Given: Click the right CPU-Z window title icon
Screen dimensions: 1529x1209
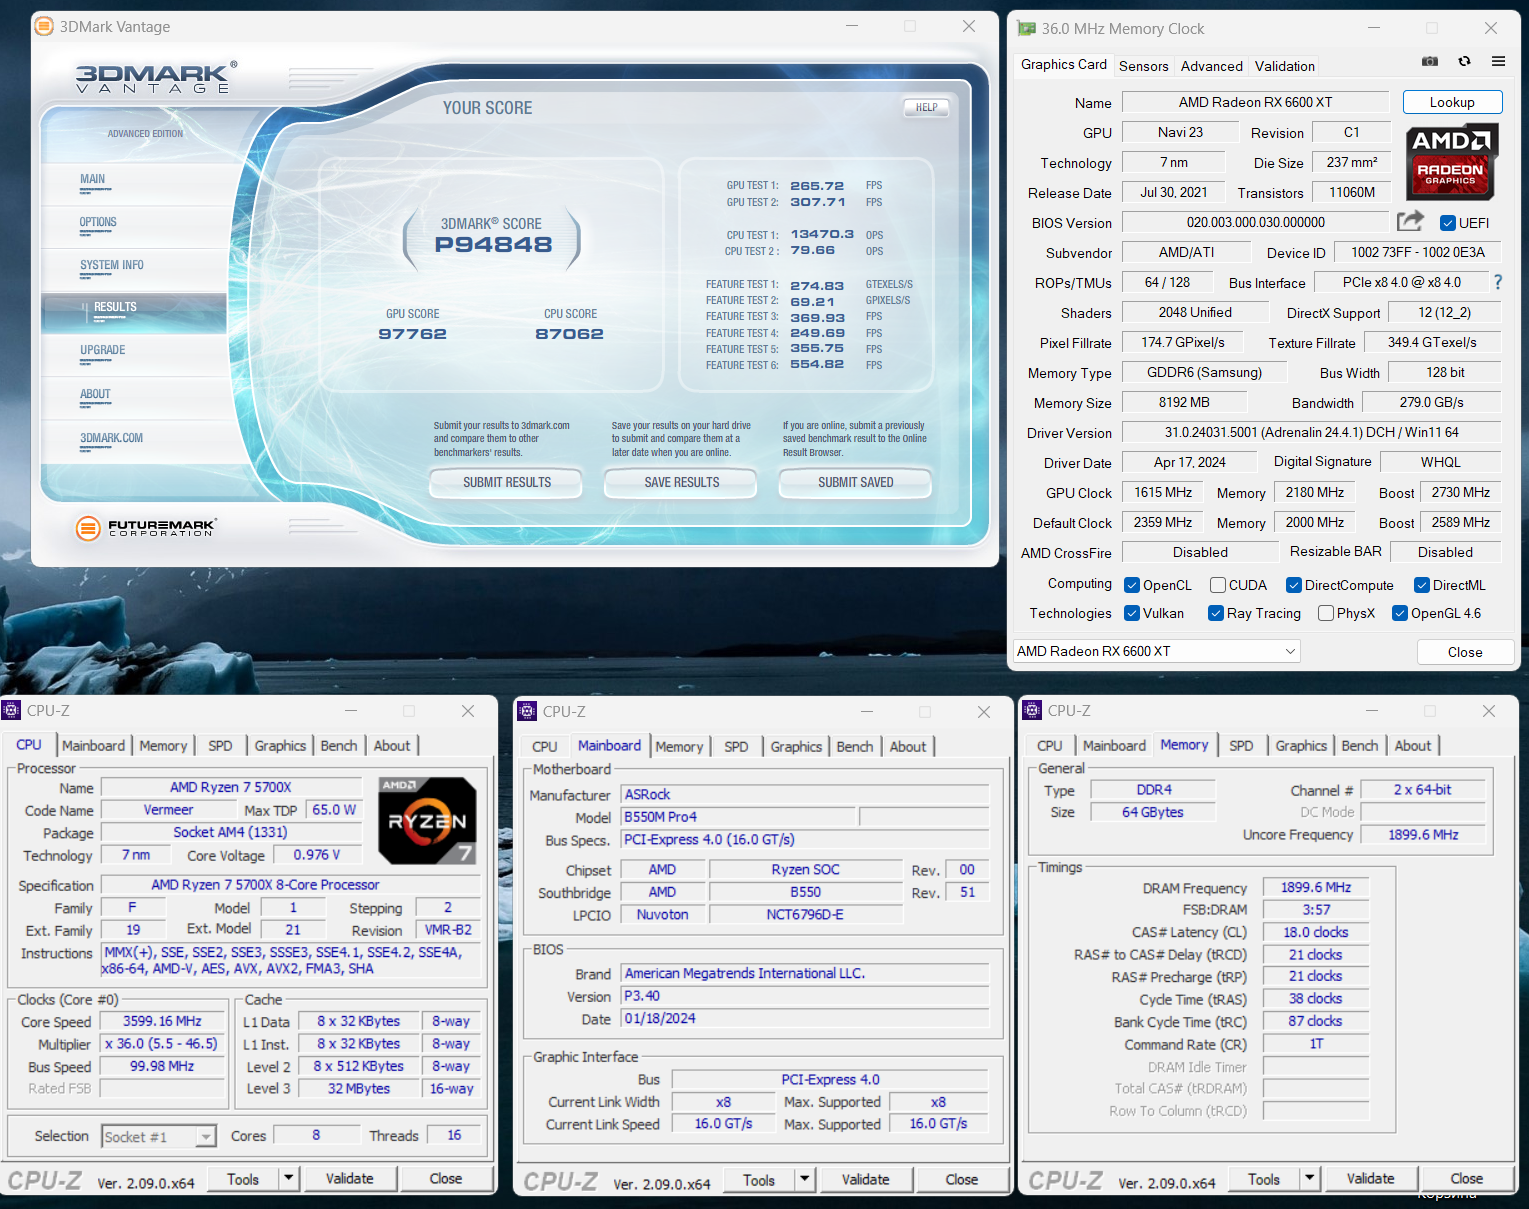Looking at the screenshot, I should click(x=1032, y=710).
